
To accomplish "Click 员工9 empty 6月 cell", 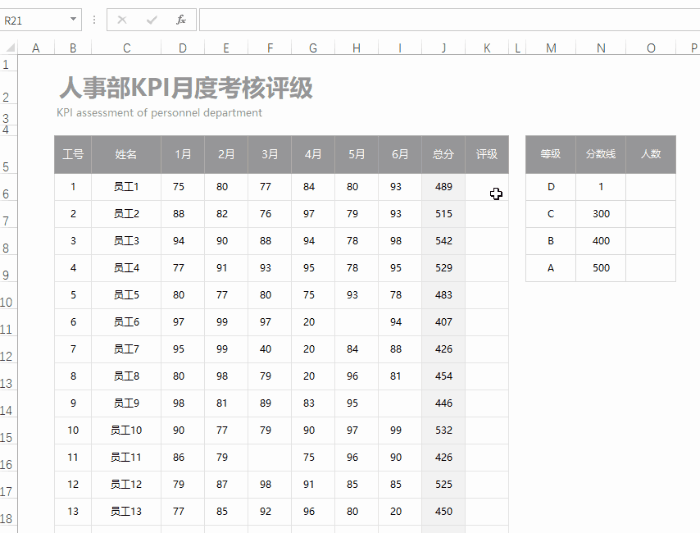I will coord(400,403).
